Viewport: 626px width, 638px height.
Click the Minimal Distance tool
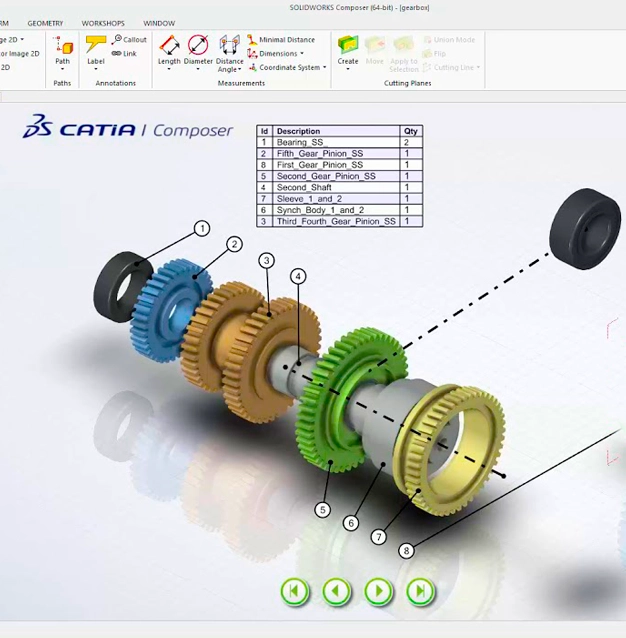coord(281,39)
